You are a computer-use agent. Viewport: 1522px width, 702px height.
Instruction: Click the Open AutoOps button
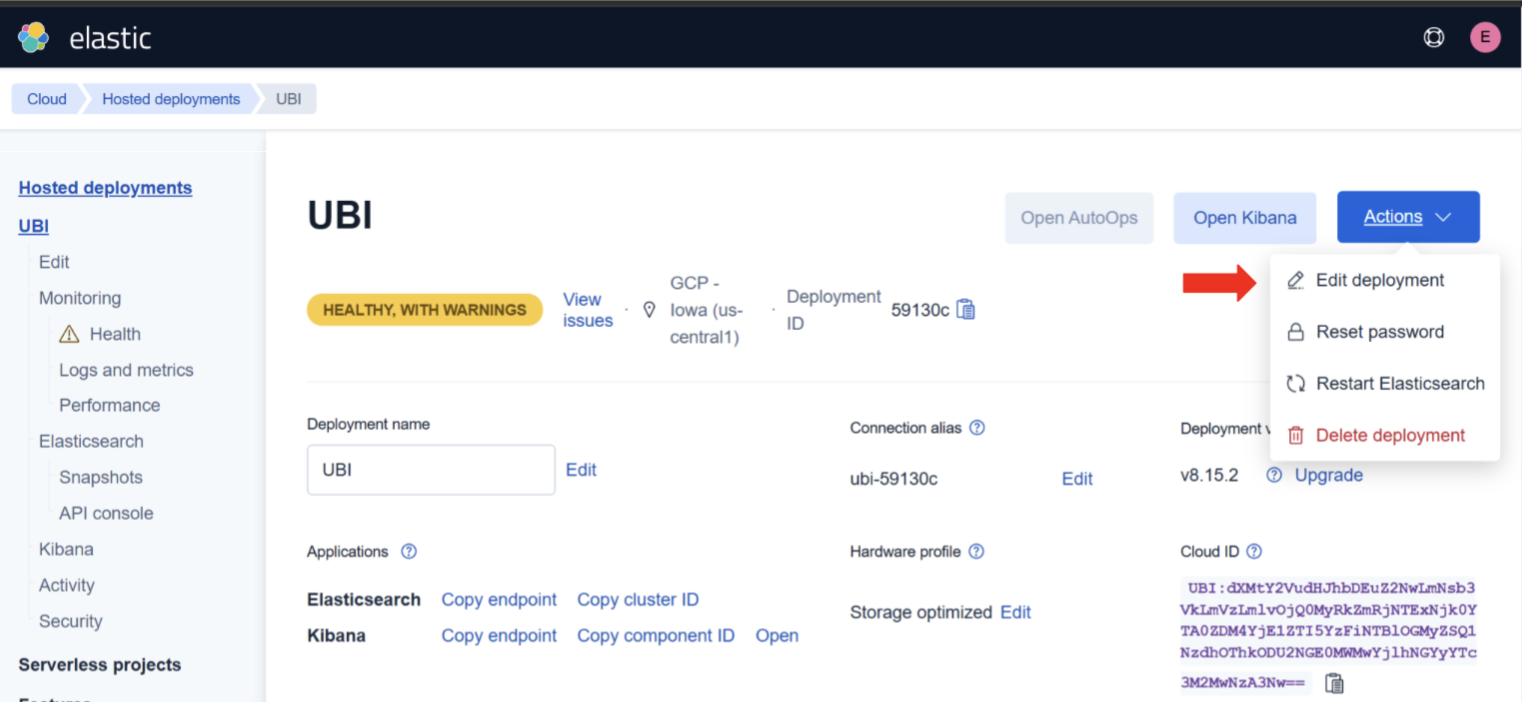point(1079,218)
